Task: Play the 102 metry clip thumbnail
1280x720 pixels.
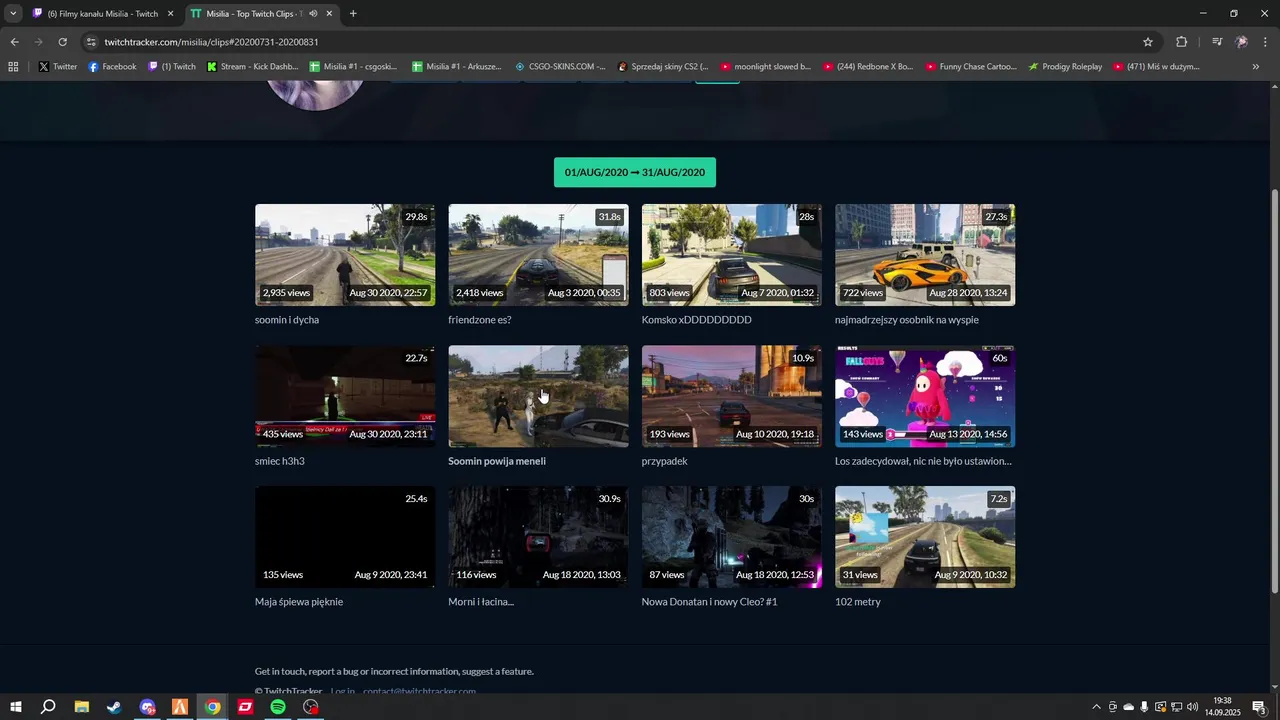Action: pos(925,537)
